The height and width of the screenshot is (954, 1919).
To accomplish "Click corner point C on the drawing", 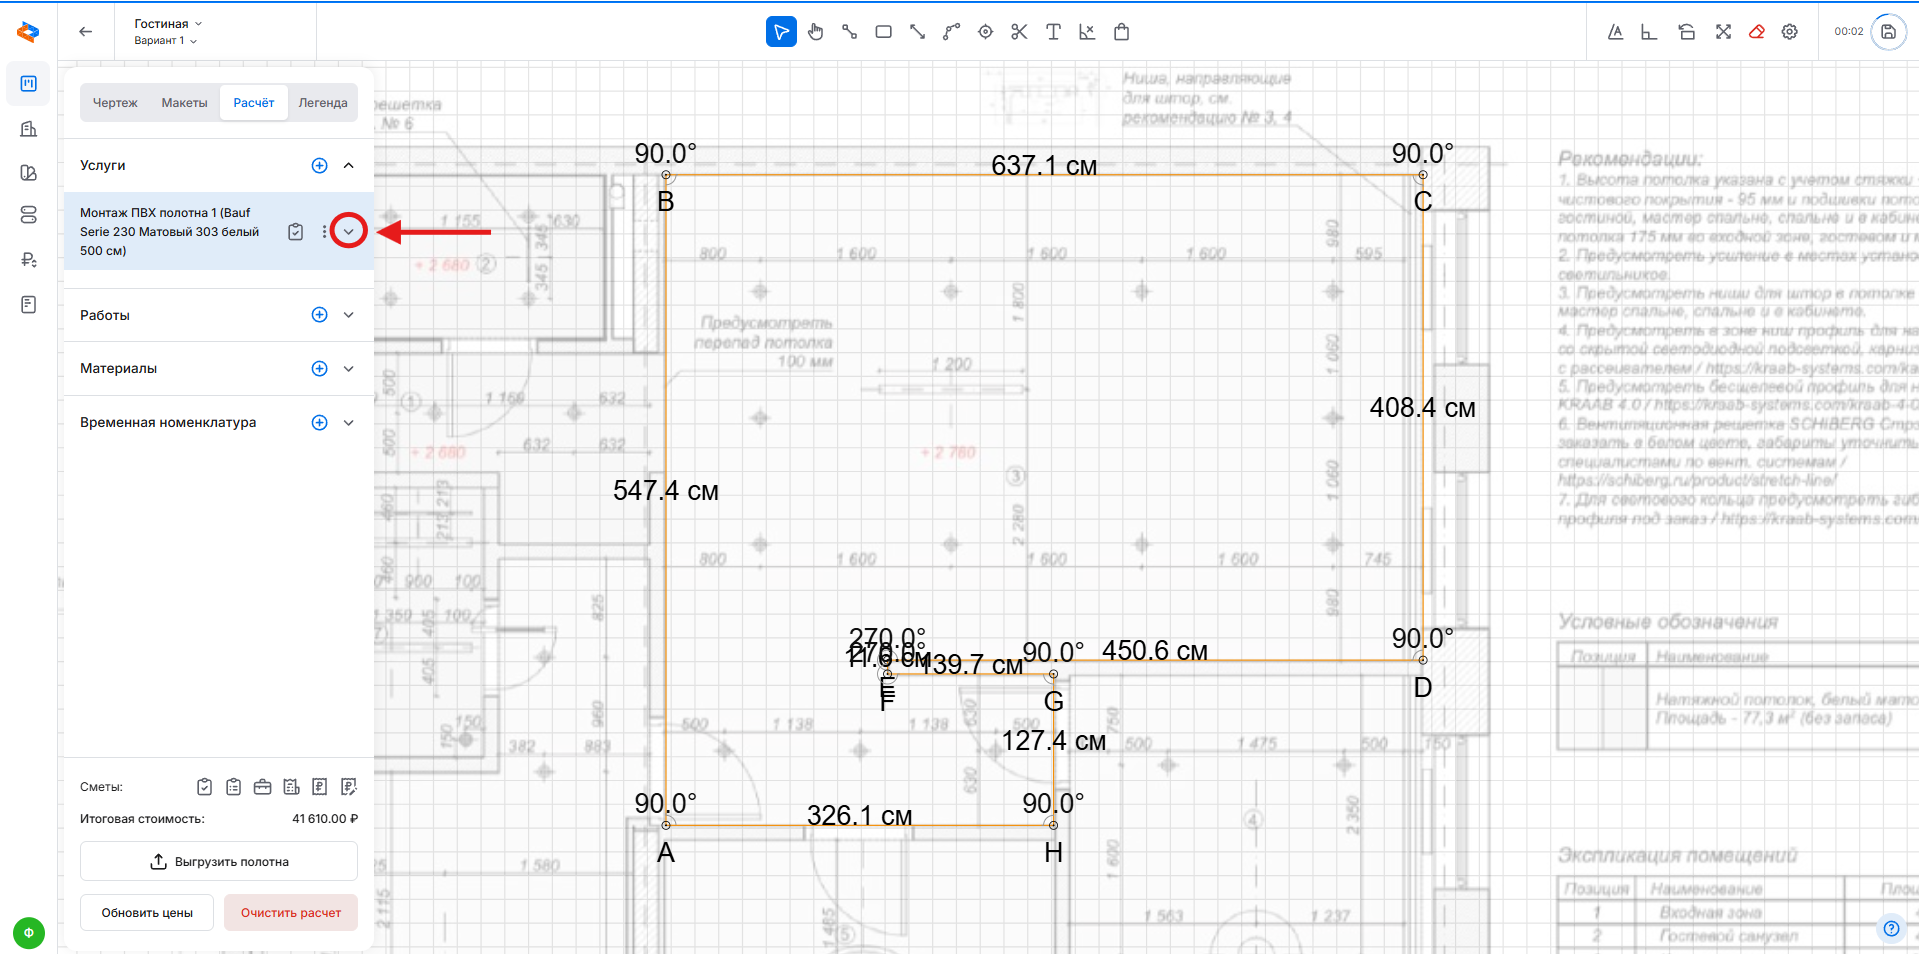I will pyautogui.click(x=1422, y=176).
